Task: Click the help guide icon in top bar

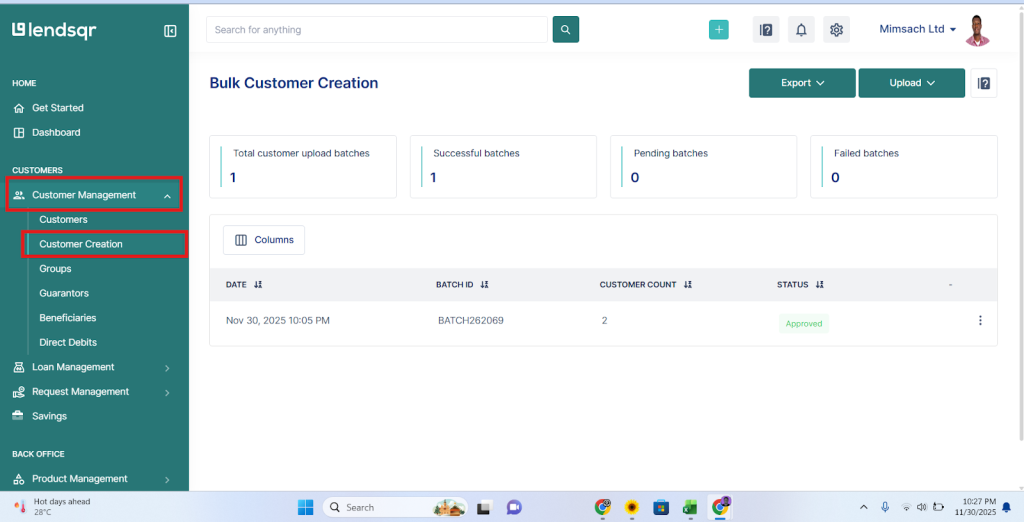Action: click(x=766, y=30)
